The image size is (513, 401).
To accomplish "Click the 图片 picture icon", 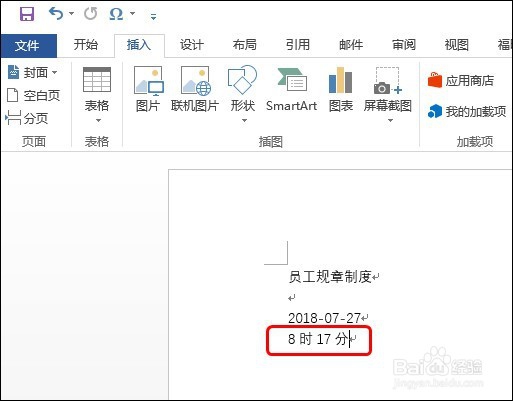I will [x=148, y=80].
